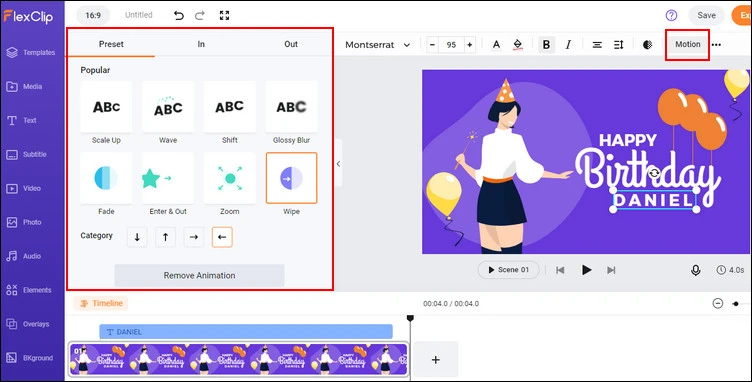
Task: Click the redo arrow icon
Action: coord(200,15)
